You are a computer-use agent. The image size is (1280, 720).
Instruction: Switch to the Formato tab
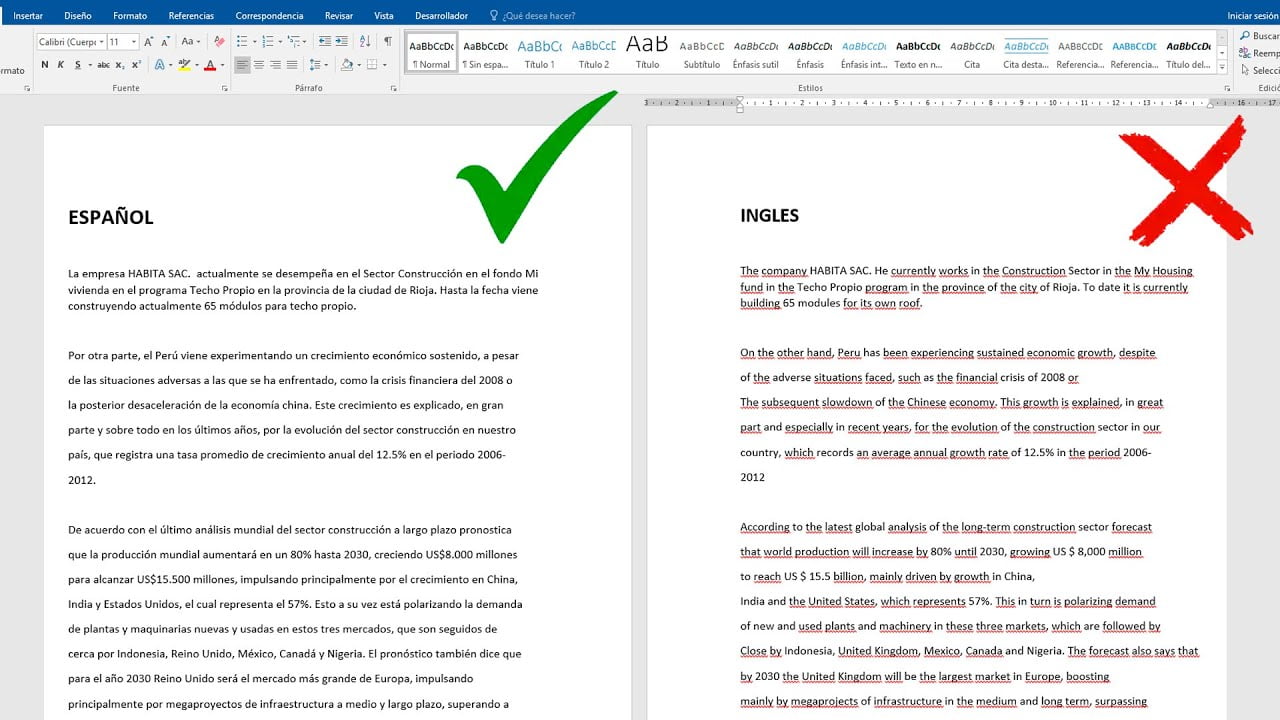click(130, 16)
